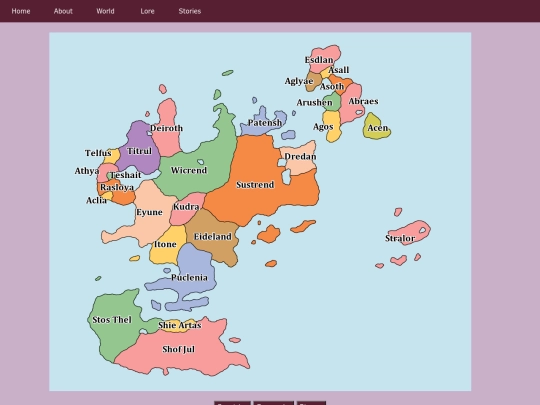
Task: Select the Sustrend region on the map
Action: coord(255,185)
